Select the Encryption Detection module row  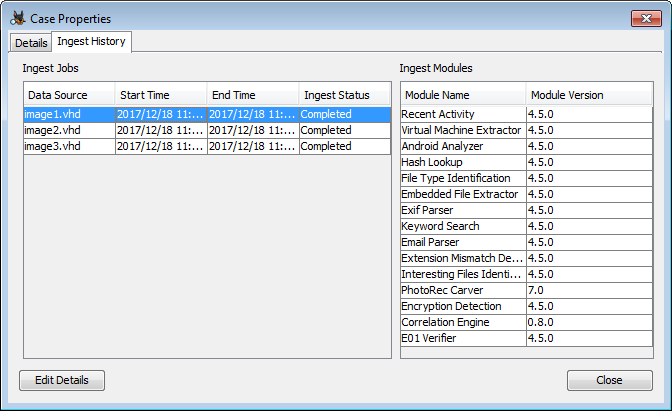527,306
